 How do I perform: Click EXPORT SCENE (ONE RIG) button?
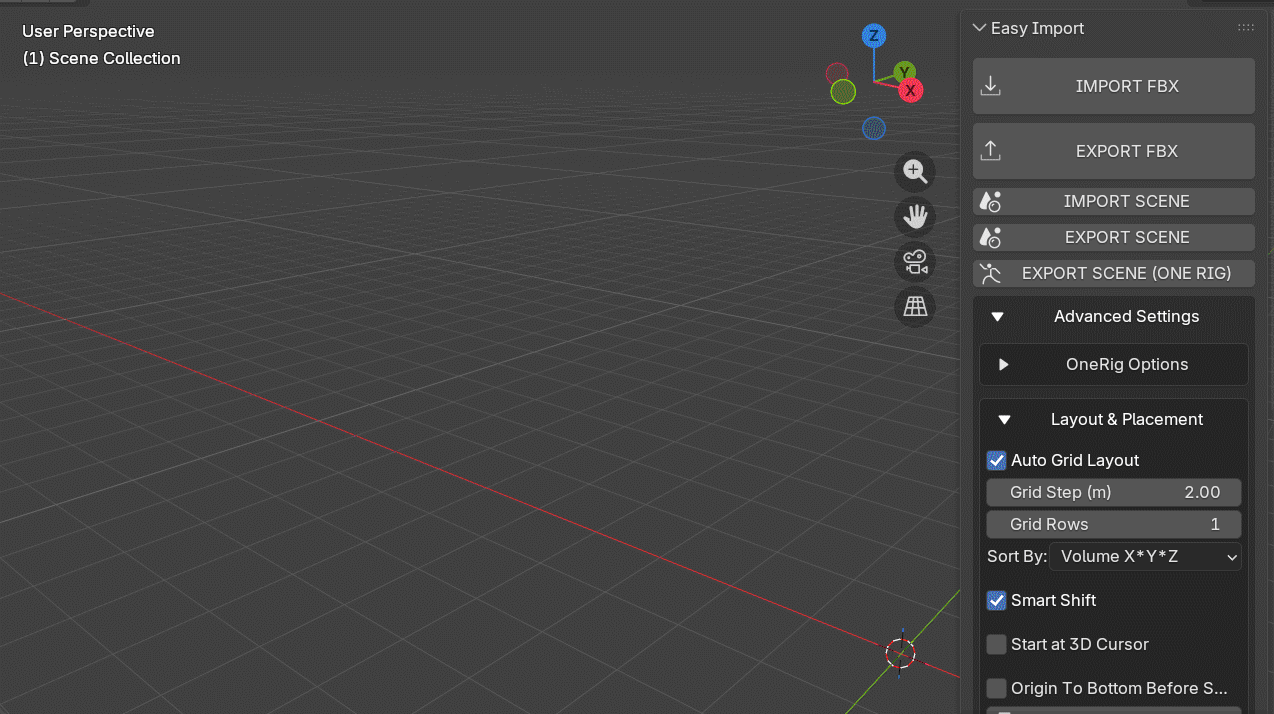point(1114,273)
